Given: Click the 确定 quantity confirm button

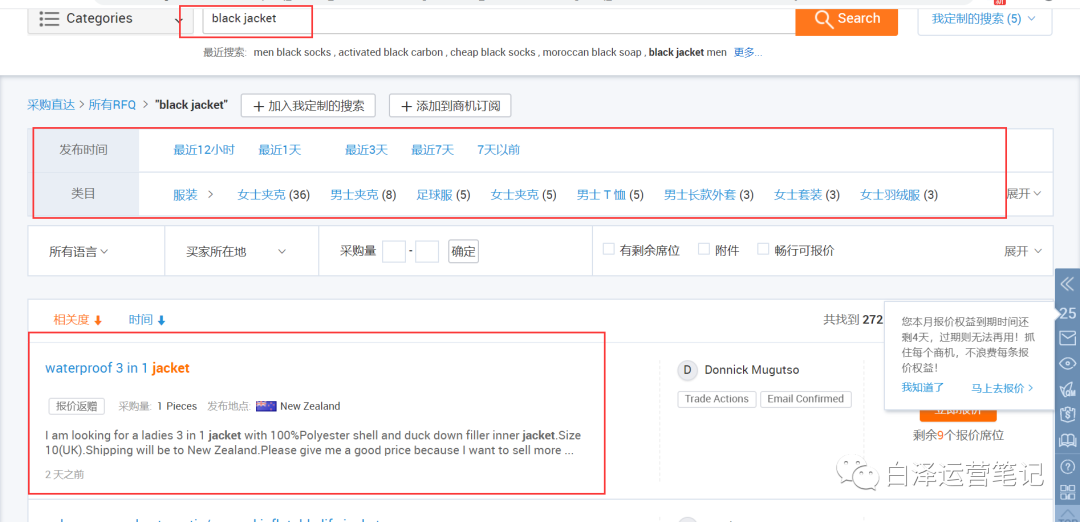Looking at the screenshot, I should click(464, 251).
